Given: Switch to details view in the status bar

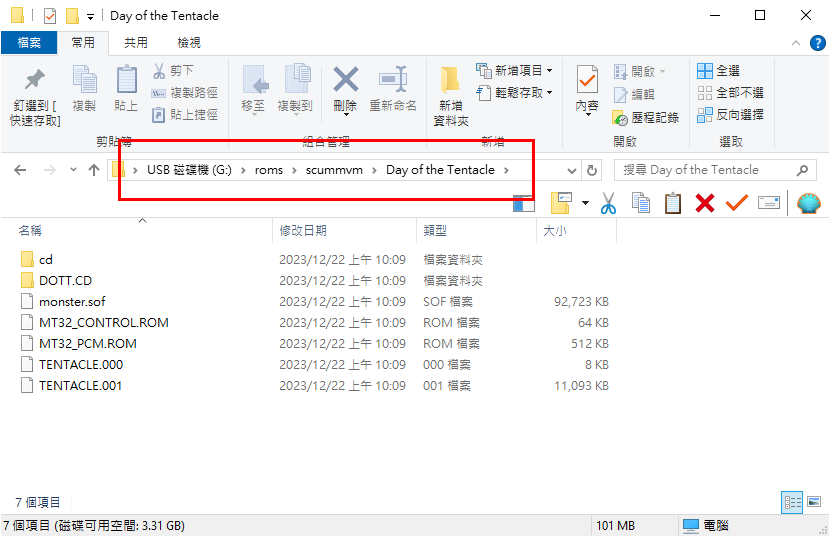Looking at the screenshot, I should 792,503.
